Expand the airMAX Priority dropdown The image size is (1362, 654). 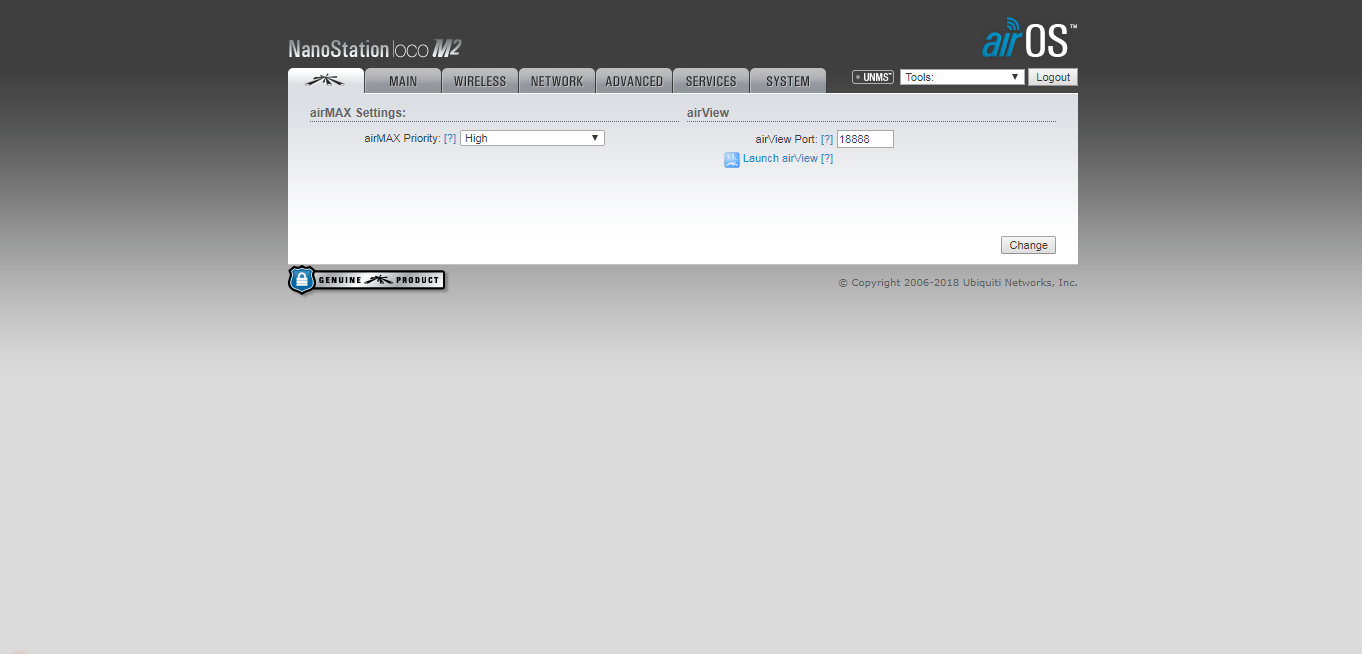tap(532, 138)
